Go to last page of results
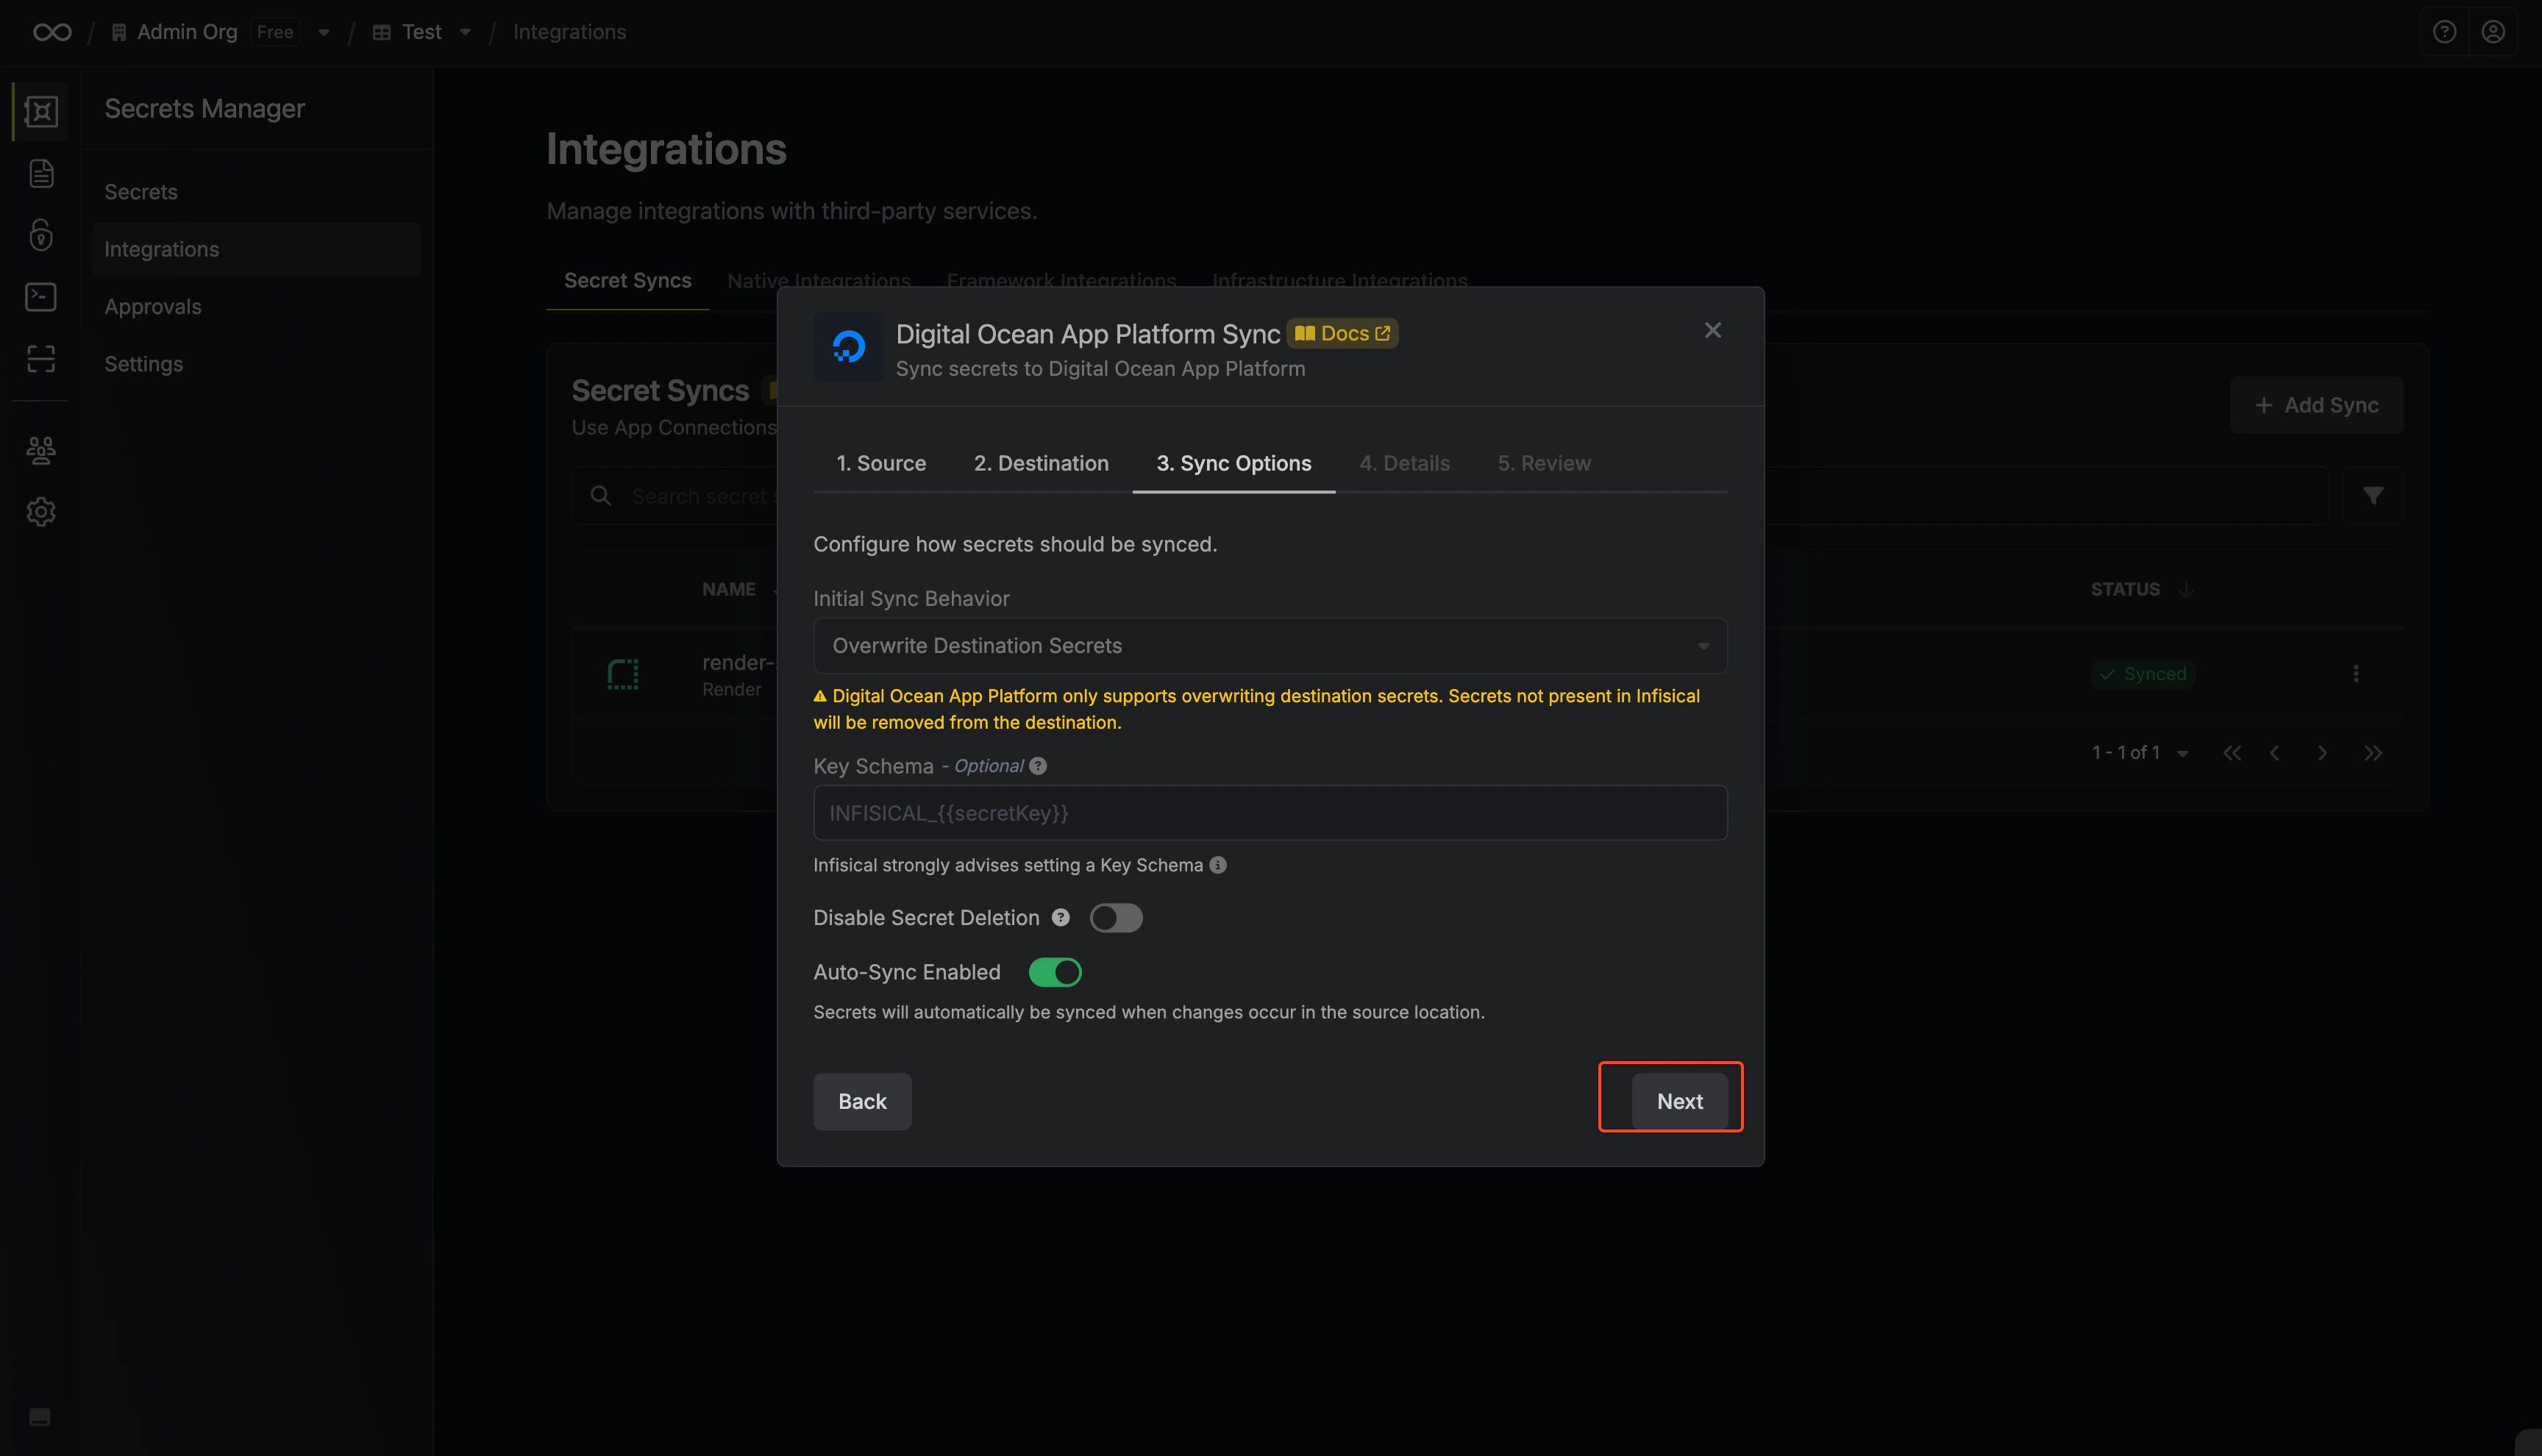This screenshot has height=1456, width=2542. [x=2372, y=753]
